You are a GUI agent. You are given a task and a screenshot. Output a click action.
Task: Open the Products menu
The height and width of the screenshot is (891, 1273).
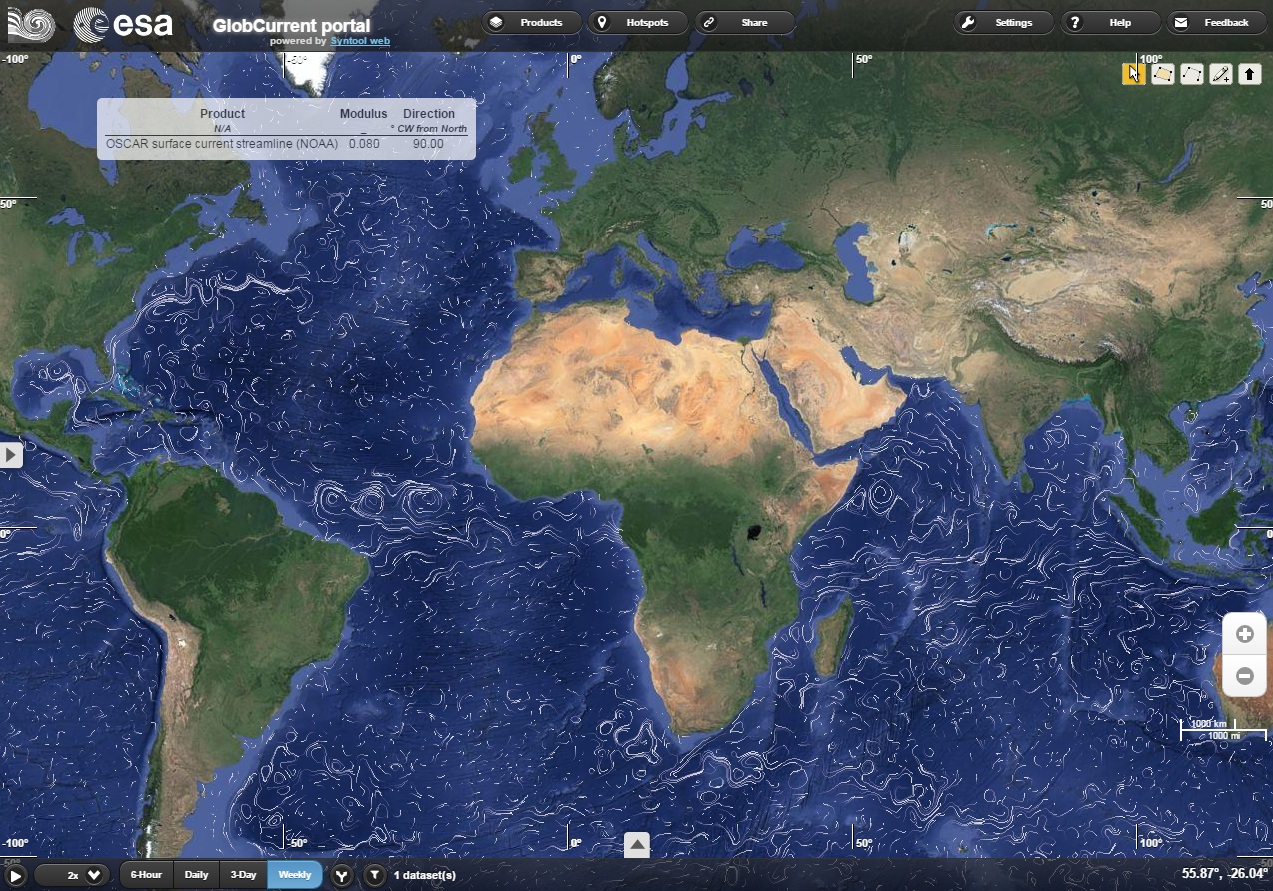531,22
